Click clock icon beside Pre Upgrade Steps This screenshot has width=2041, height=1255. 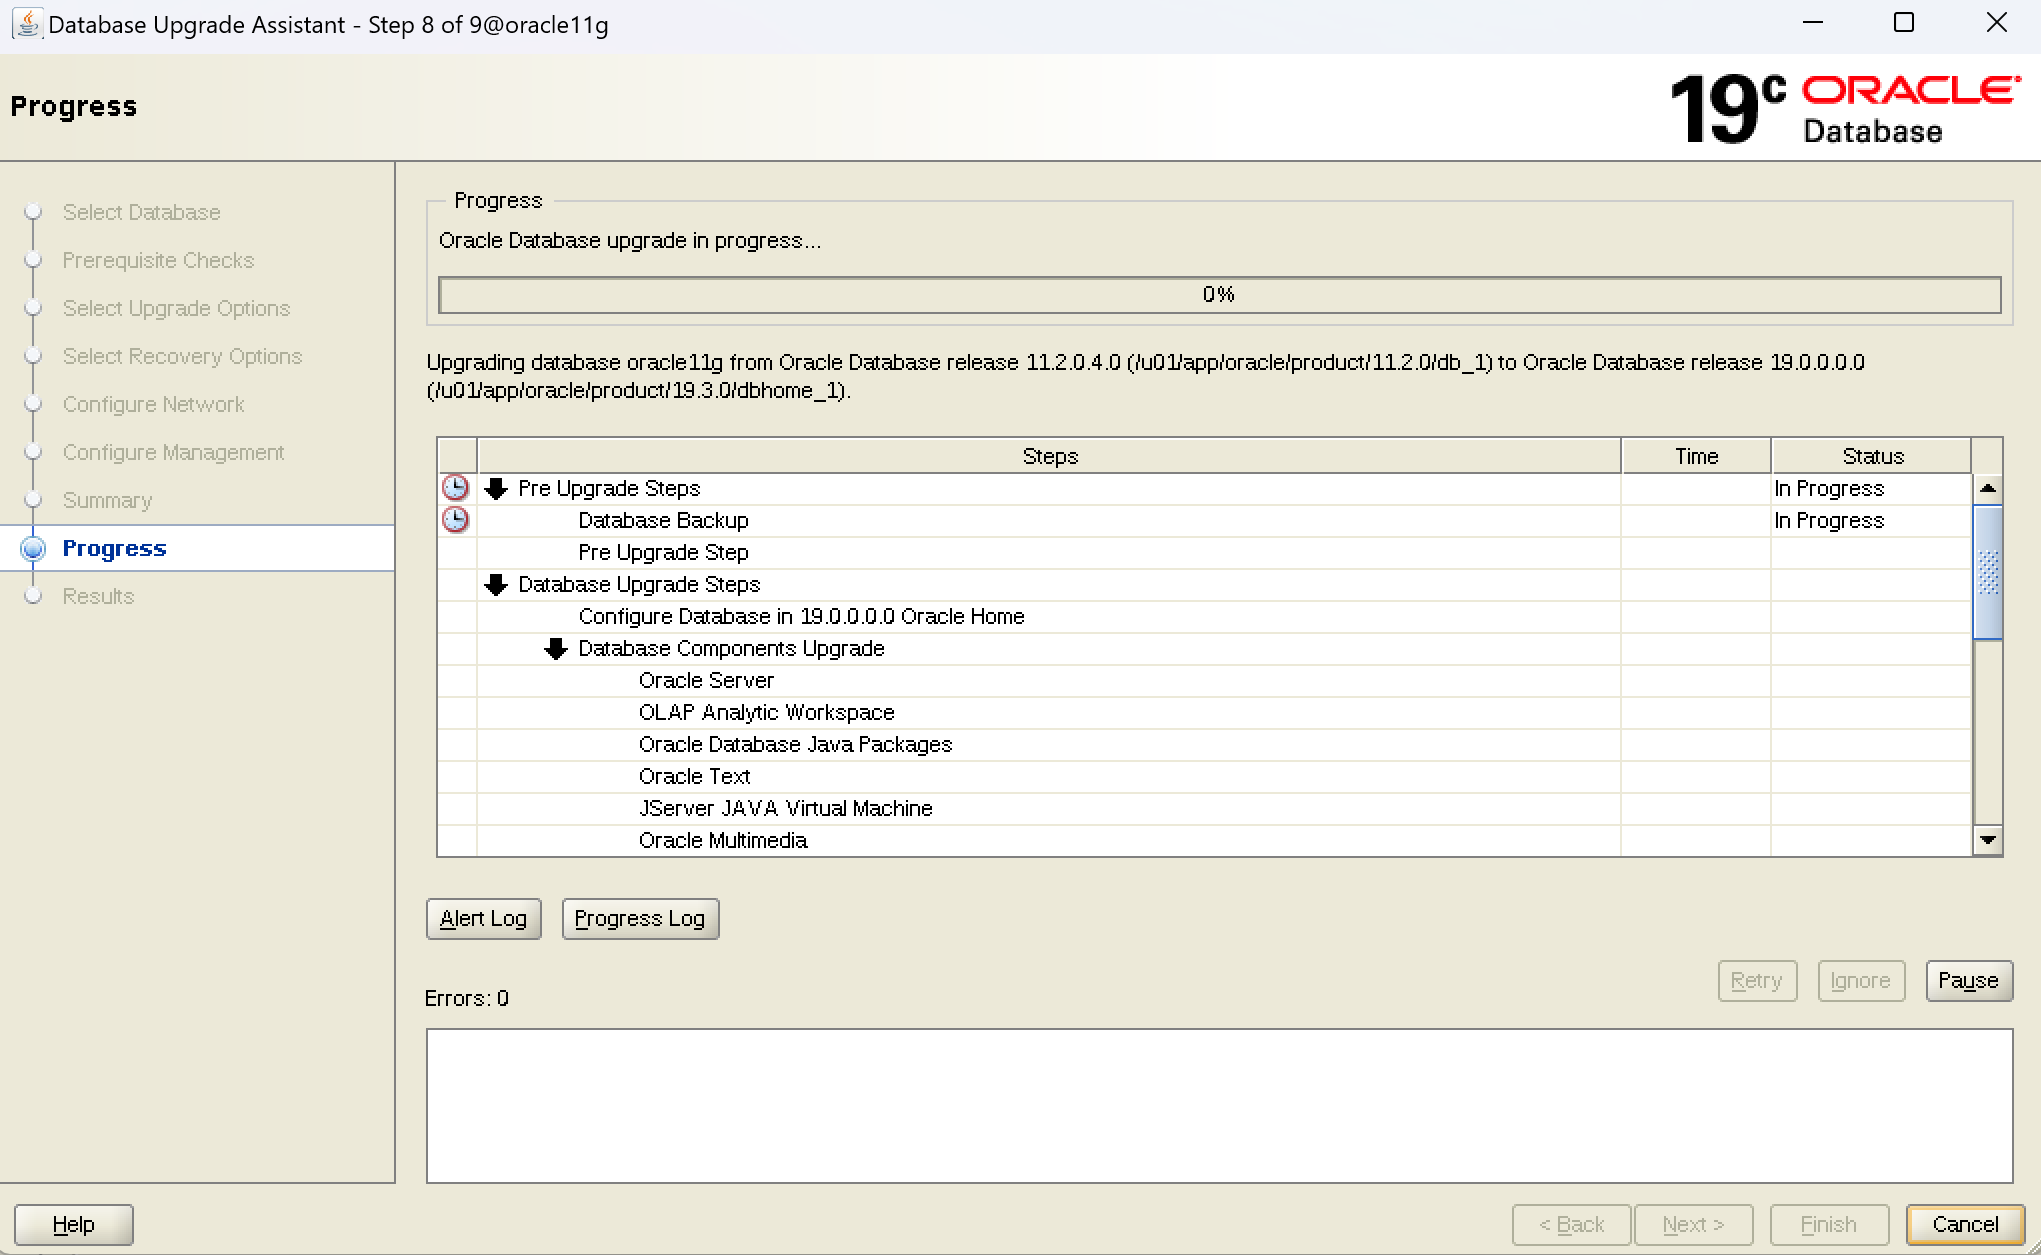pyautogui.click(x=455, y=488)
